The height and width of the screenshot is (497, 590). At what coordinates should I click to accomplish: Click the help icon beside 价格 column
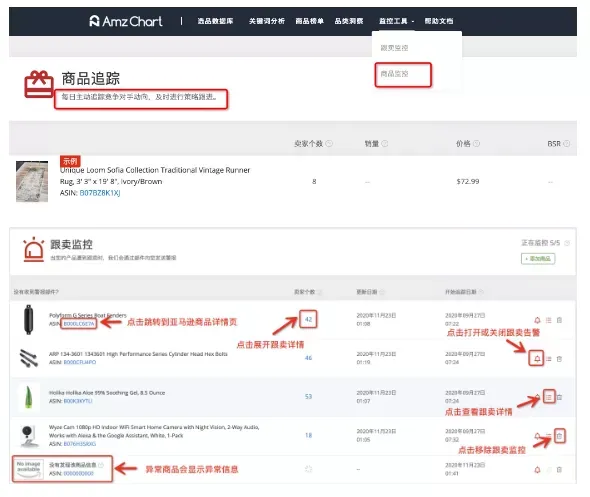476,143
